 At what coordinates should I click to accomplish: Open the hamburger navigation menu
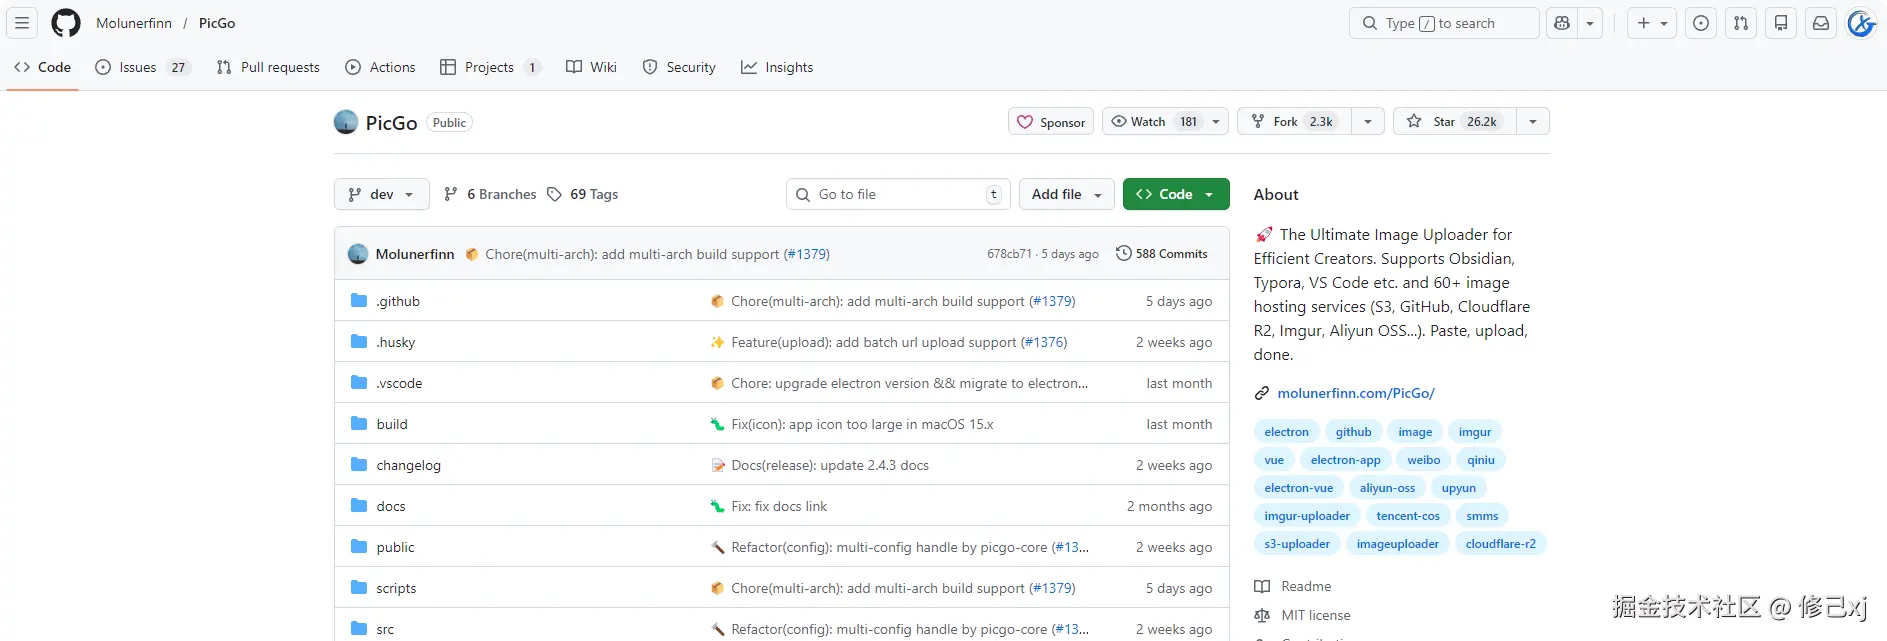pyautogui.click(x=22, y=23)
